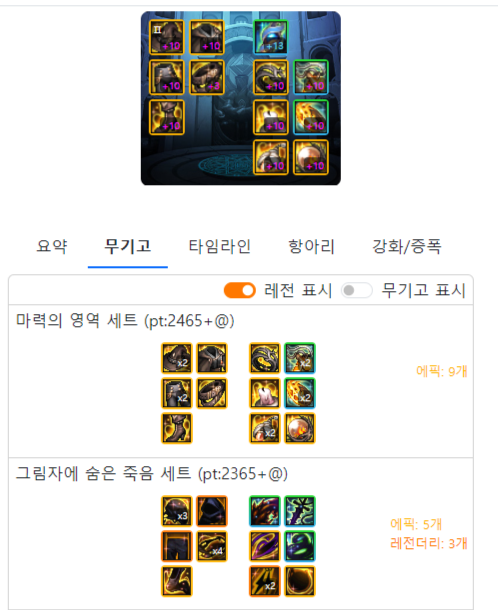Enable the 무기고 표시 toggle
Image resolution: width=498 pixels, height=610 pixels.
point(357,290)
